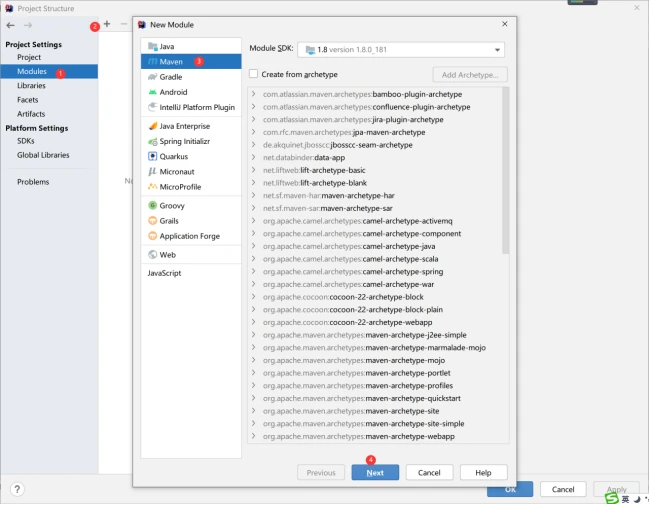Click the archetype list vertical scrollbar
Screen dimensions: 650x505
(x=505, y=170)
